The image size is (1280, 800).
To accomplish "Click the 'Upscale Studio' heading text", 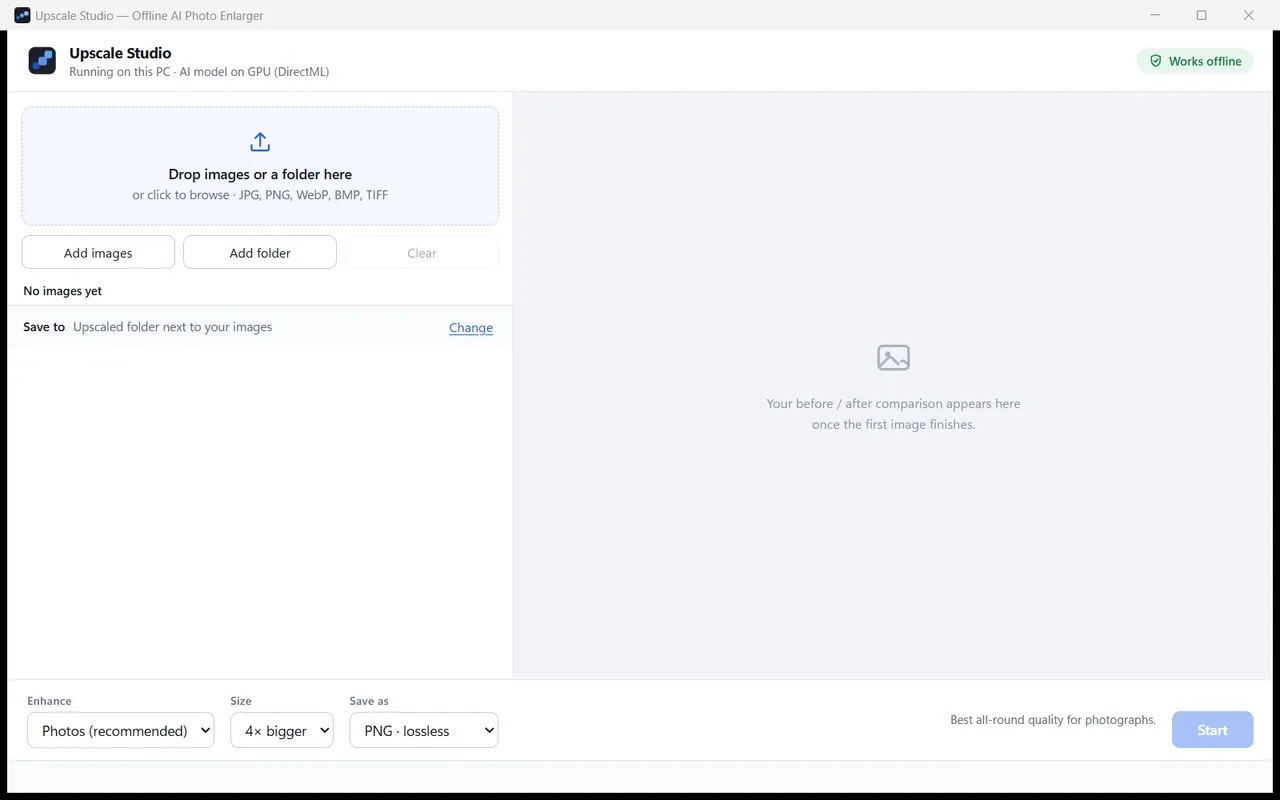I will coord(120,53).
